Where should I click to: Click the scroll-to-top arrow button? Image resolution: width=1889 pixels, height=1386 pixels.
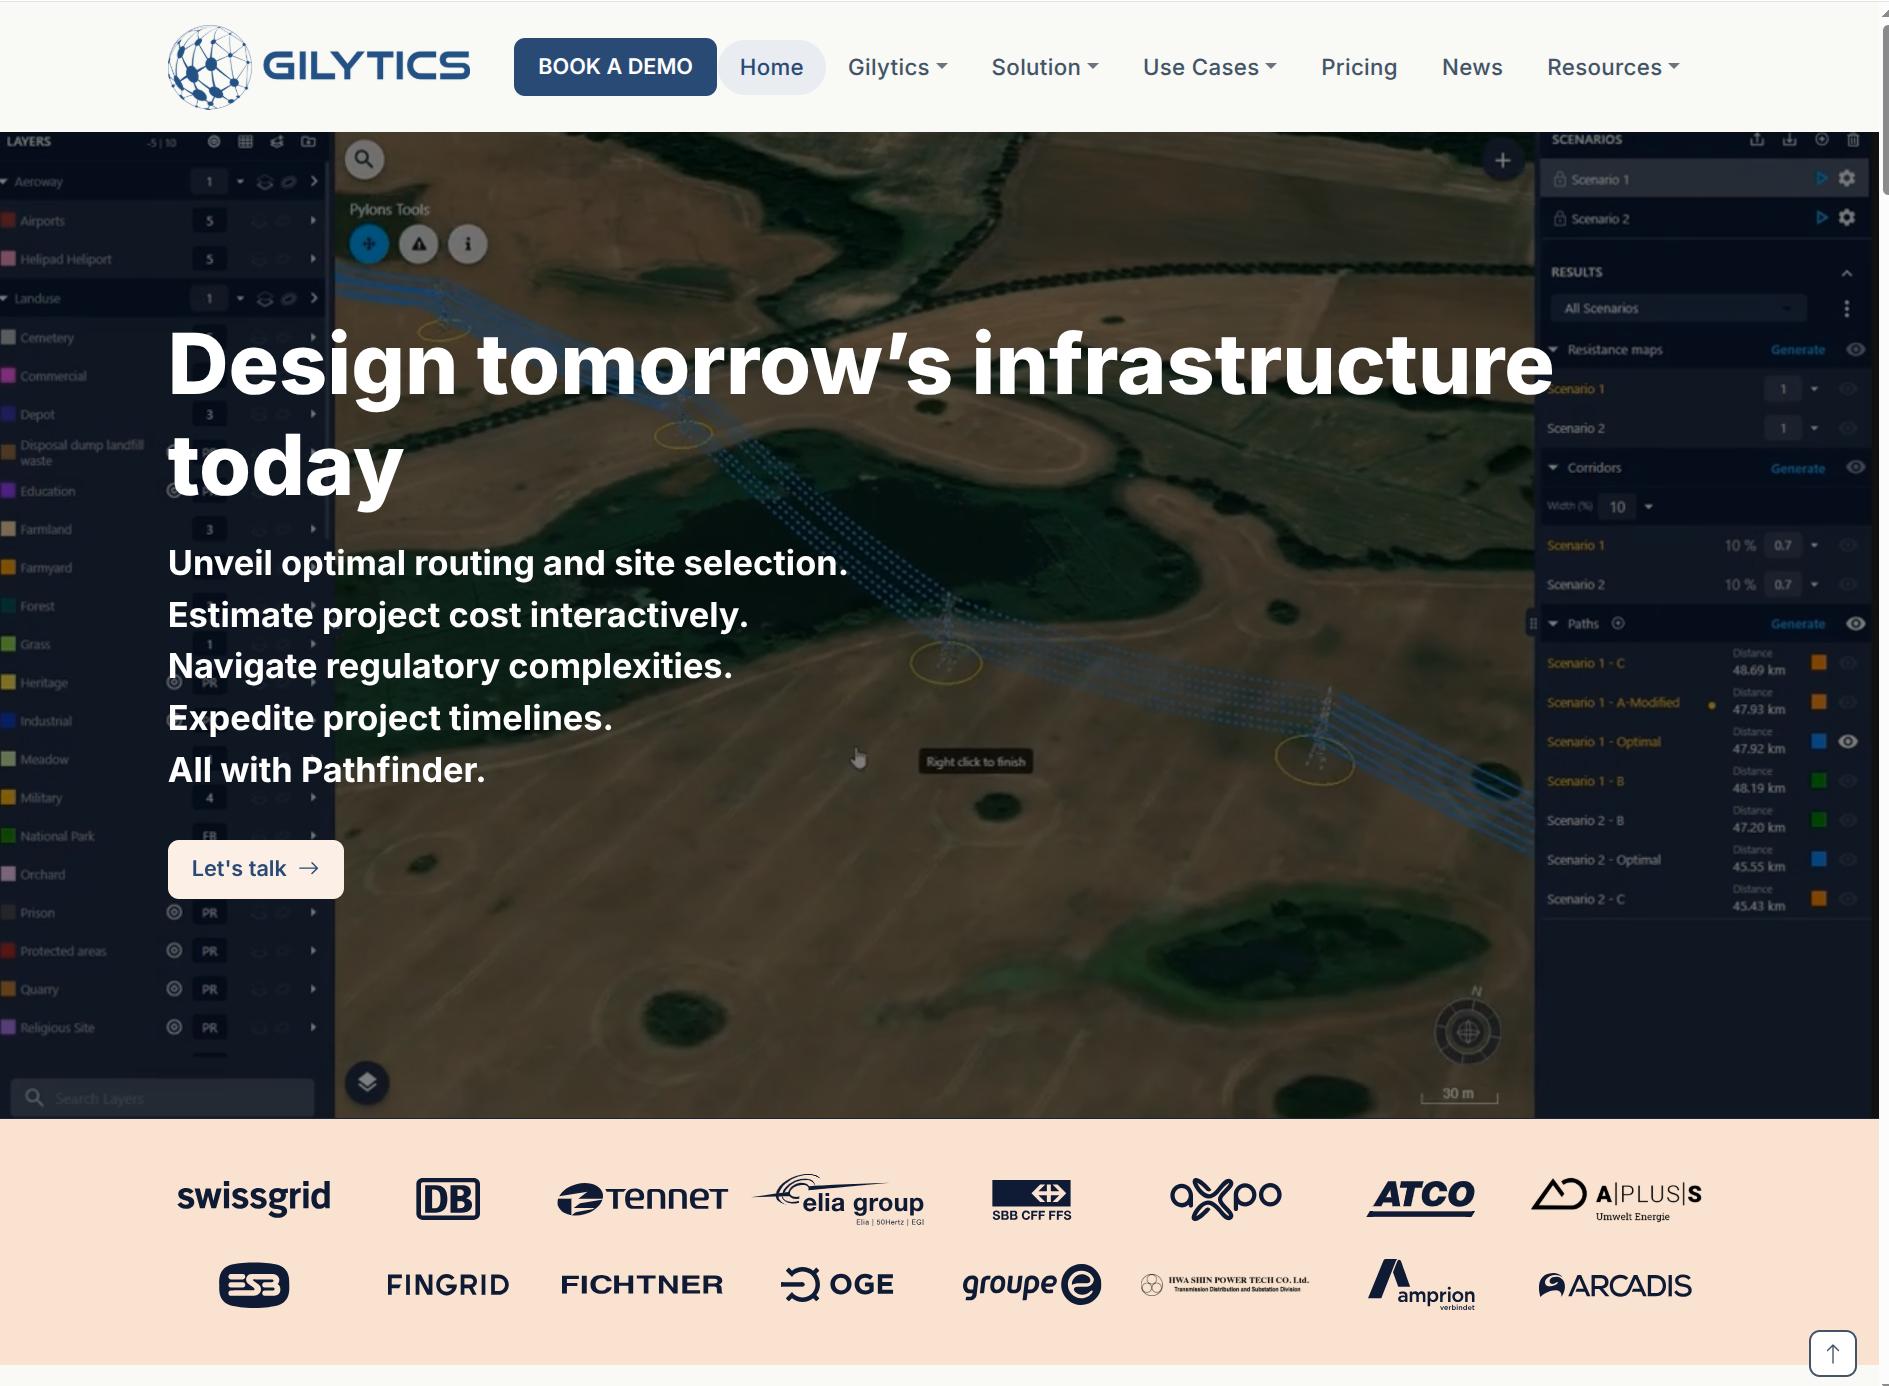[1832, 1353]
